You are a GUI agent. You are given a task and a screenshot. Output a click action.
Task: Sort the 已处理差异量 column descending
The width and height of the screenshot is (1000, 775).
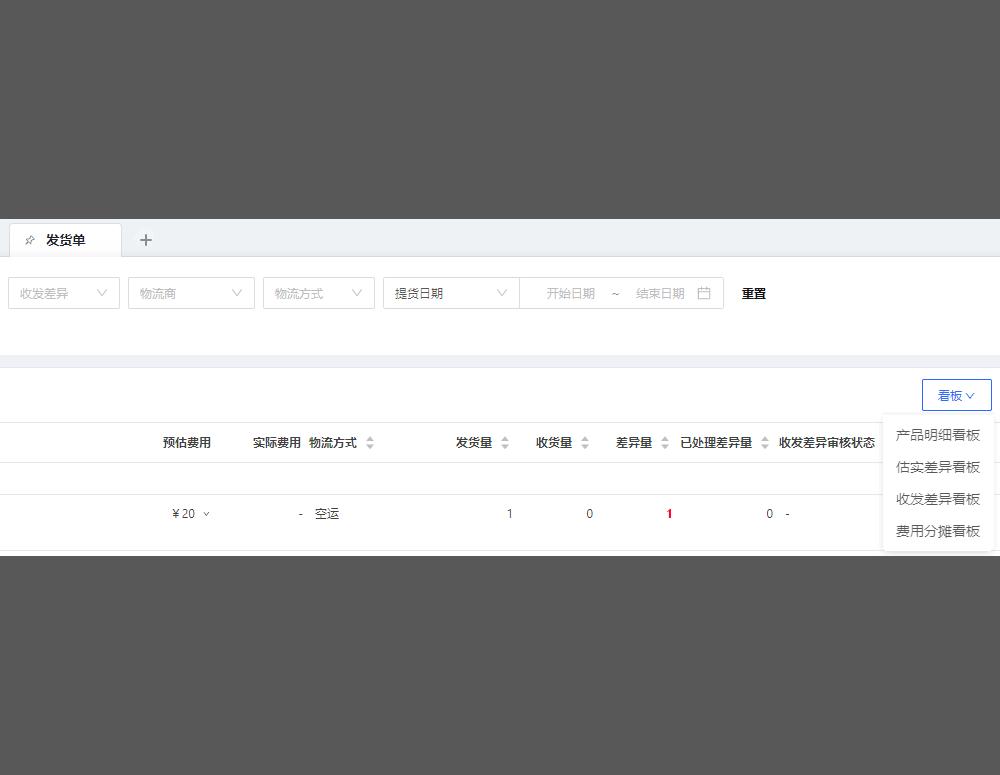[764, 447]
